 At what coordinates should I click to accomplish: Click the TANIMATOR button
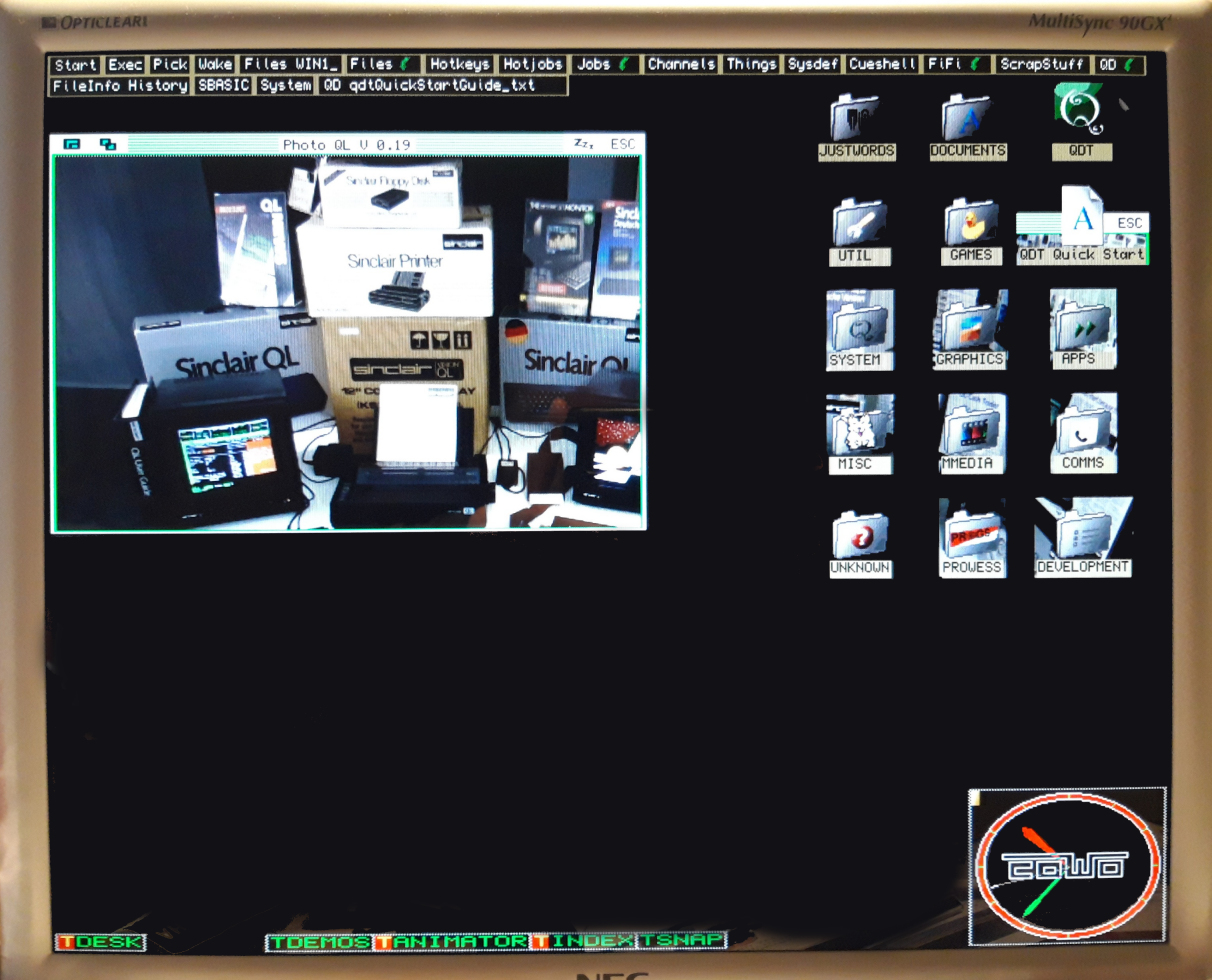click(x=453, y=942)
